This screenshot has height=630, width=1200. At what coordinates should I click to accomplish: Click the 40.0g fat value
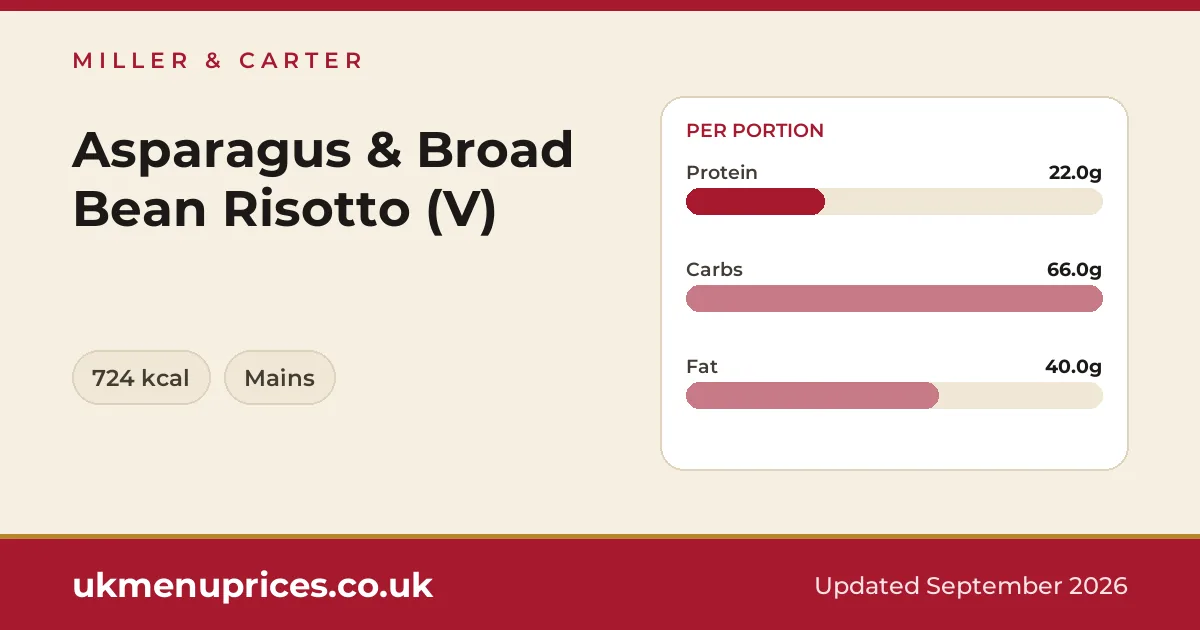[1074, 367]
